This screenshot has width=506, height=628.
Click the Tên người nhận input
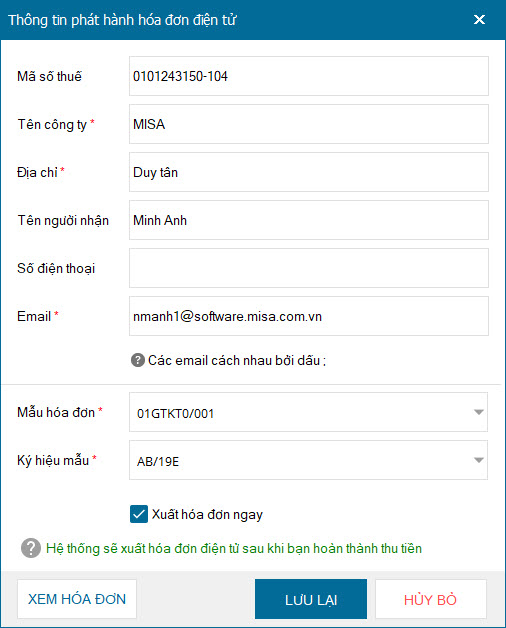(308, 220)
